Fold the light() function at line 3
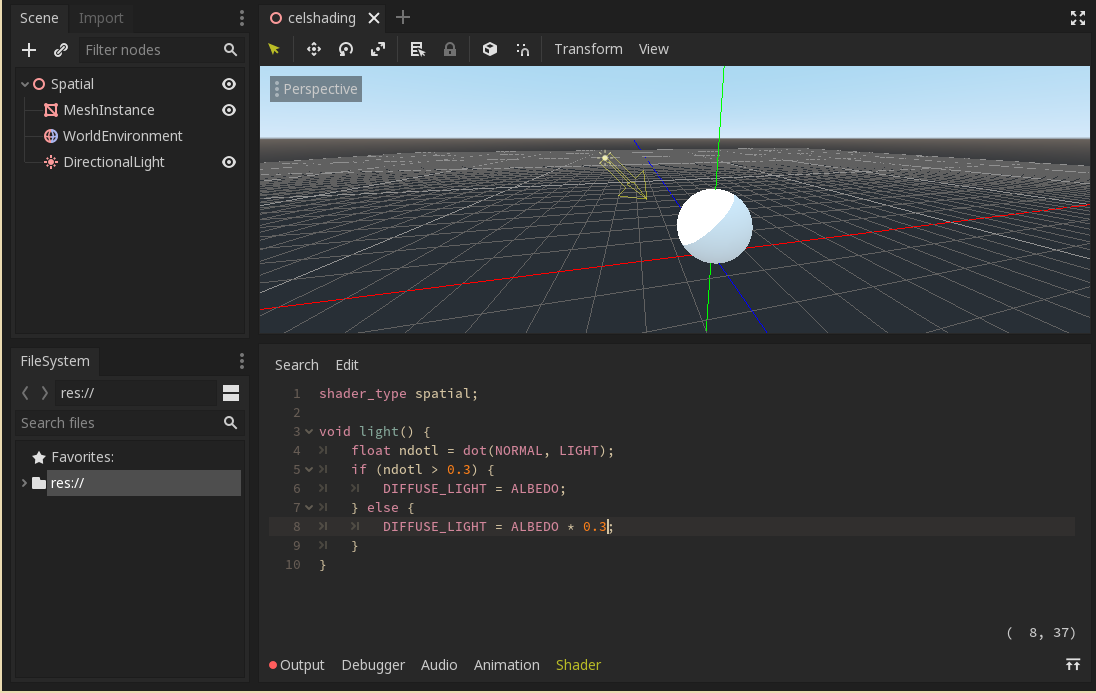This screenshot has width=1096, height=693. click(x=308, y=431)
